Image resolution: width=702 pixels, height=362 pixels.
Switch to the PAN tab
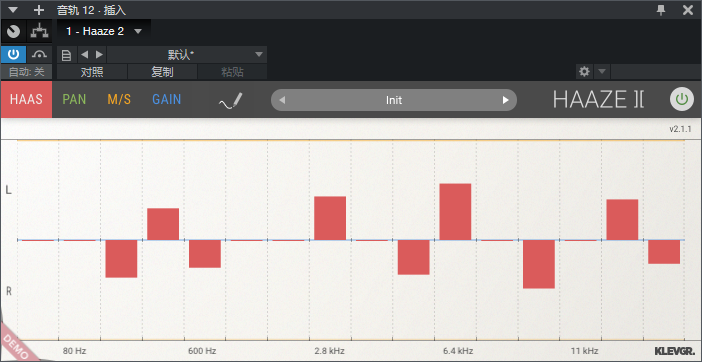click(x=74, y=99)
